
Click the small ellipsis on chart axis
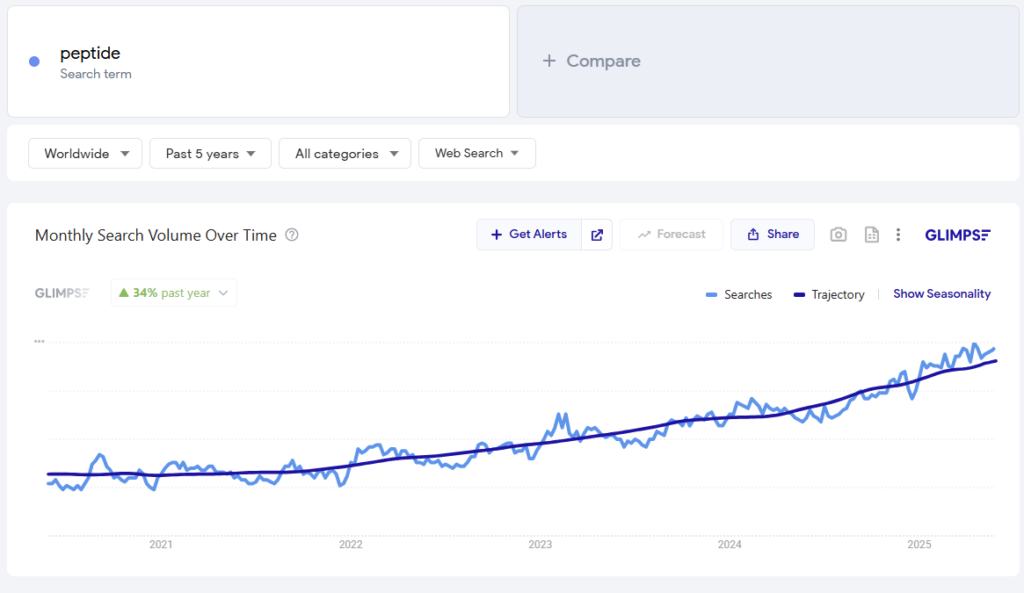click(x=39, y=341)
